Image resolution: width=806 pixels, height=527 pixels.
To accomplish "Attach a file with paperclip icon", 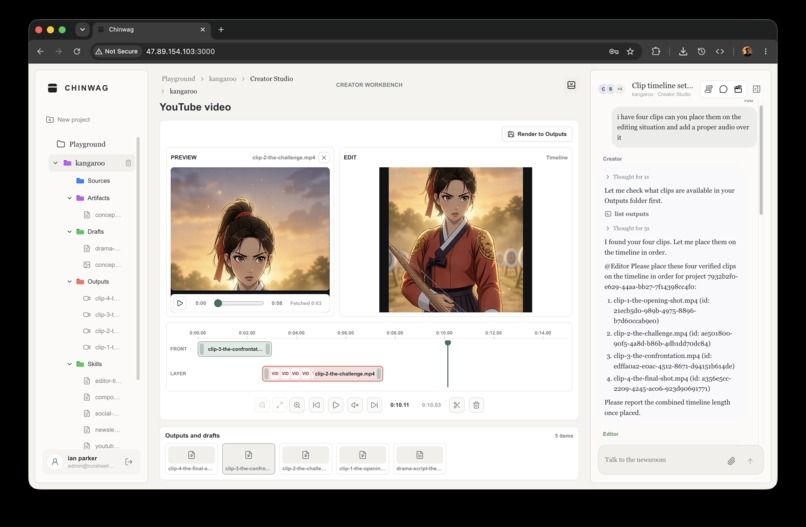I will point(731,461).
